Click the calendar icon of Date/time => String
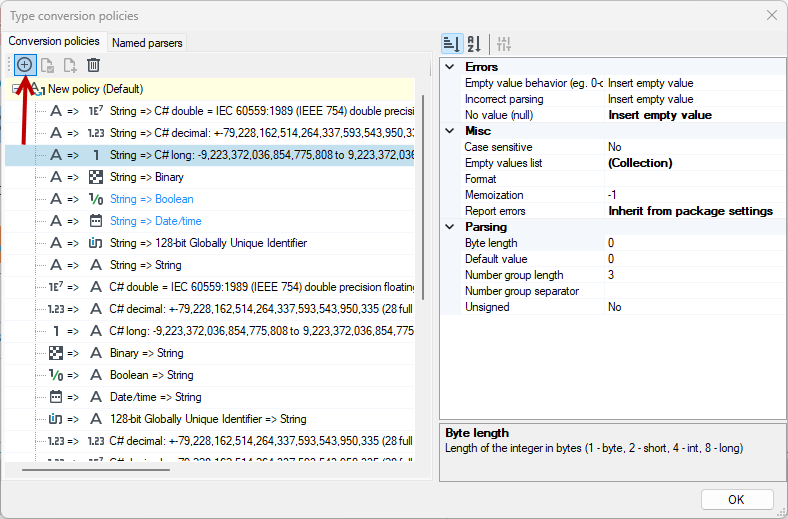Screen dimensions: 788x519 pos(56,397)
